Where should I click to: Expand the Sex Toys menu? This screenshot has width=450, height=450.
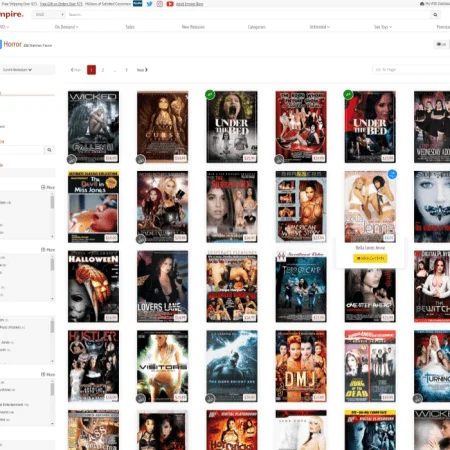pyautogui.click(x=383, y=27)
